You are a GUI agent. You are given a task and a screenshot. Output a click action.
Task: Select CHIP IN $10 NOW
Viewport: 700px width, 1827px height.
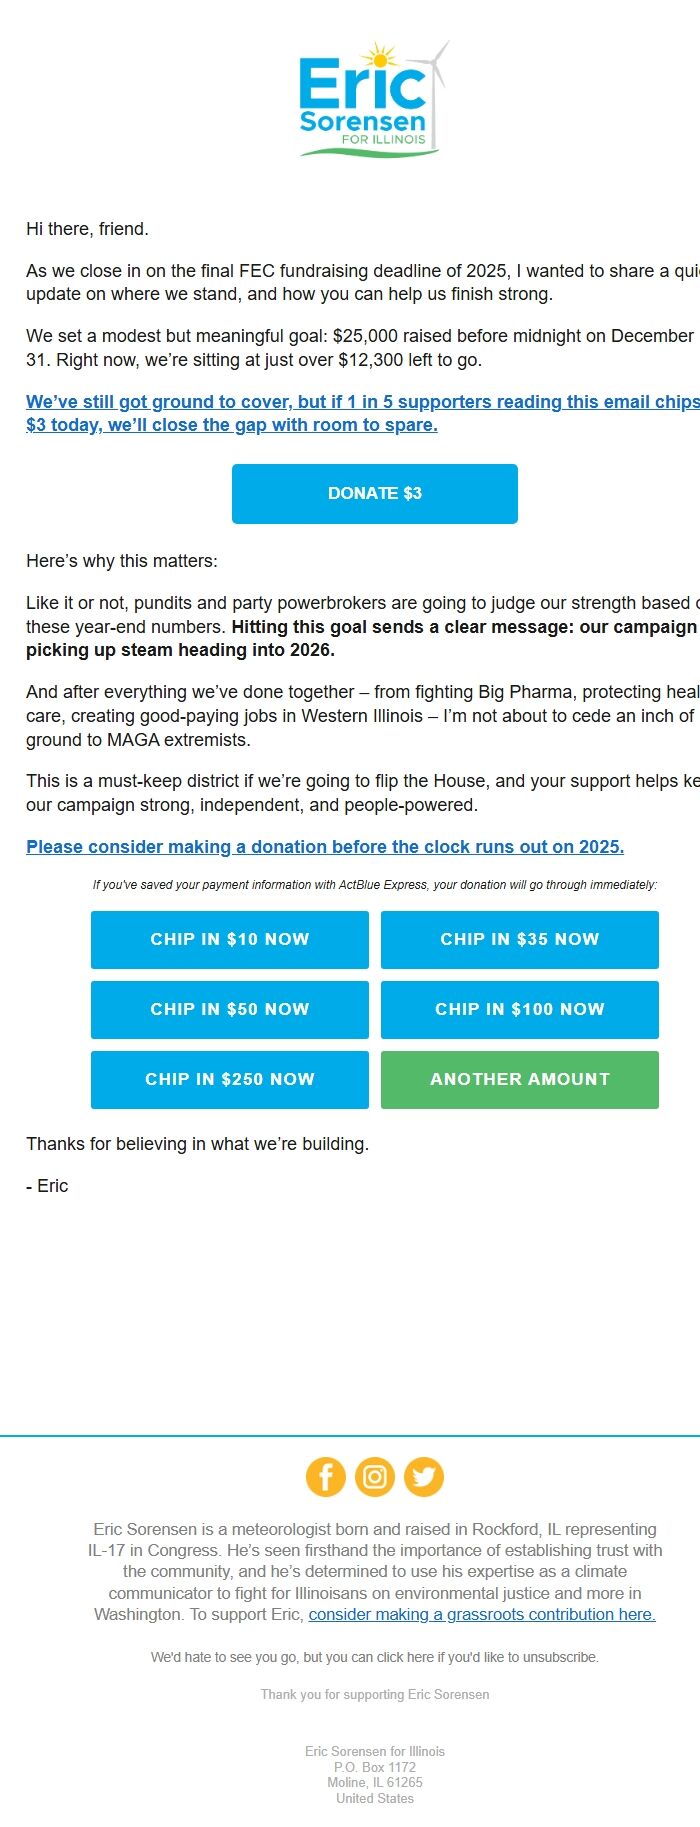tap(229, 939)
